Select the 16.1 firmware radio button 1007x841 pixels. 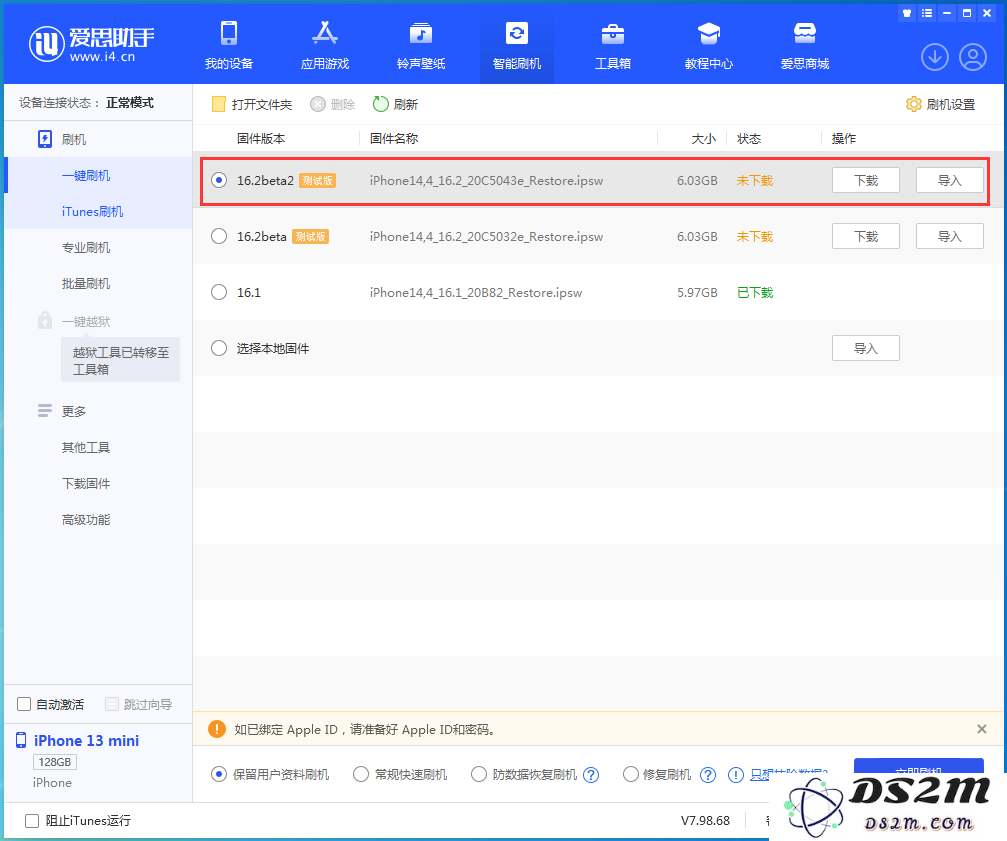pos(219,292)
